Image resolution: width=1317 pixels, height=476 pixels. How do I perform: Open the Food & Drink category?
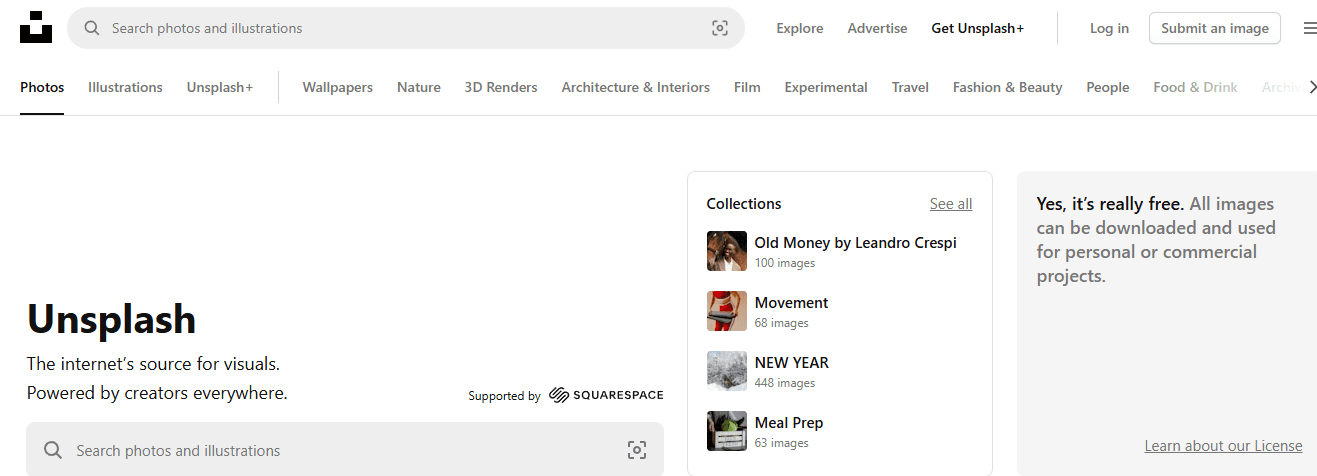1195,87
